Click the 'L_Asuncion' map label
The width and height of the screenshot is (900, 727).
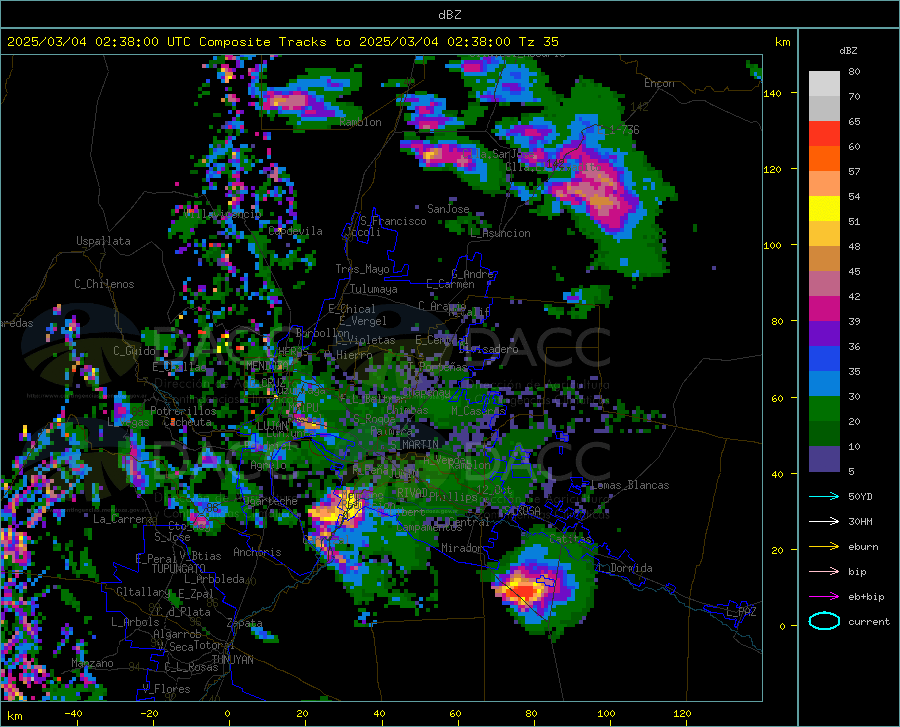[x=500, y=233]
